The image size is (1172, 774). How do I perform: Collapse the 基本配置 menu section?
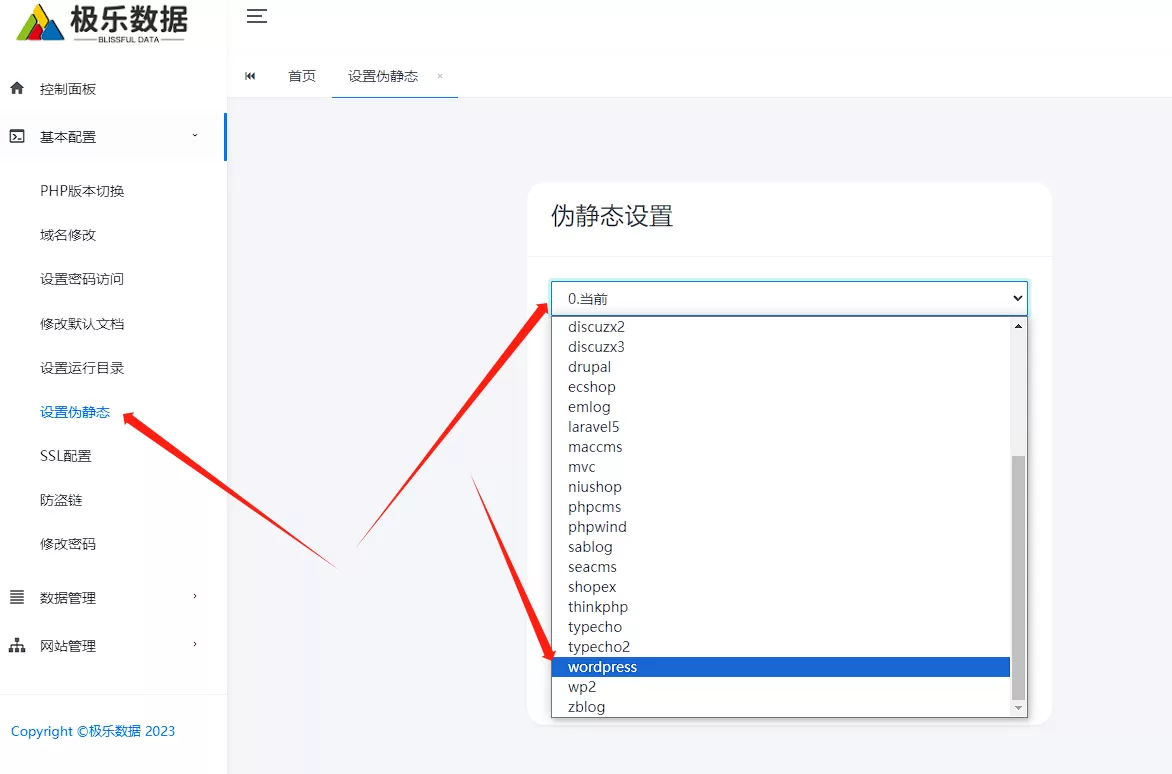pos(113,137)
